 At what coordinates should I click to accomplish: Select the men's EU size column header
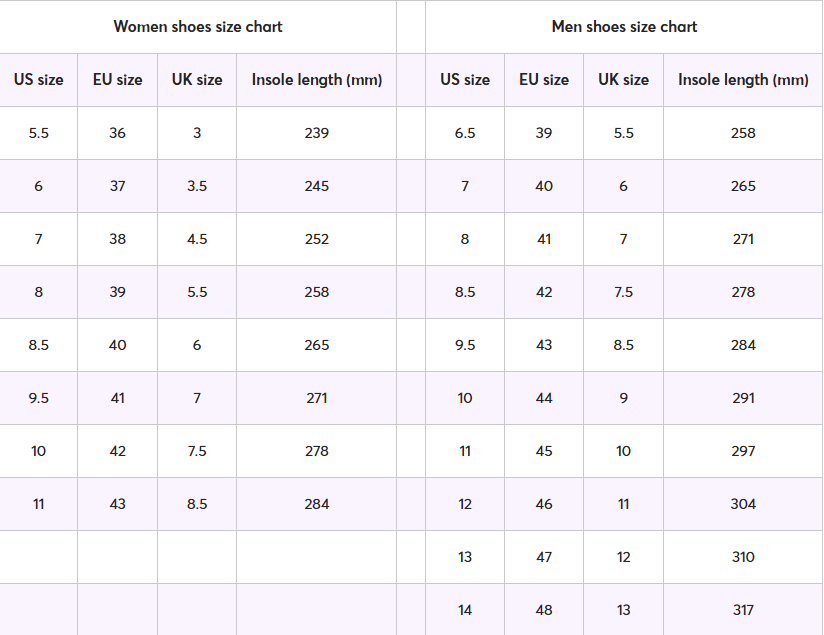(x=544, y=80)
